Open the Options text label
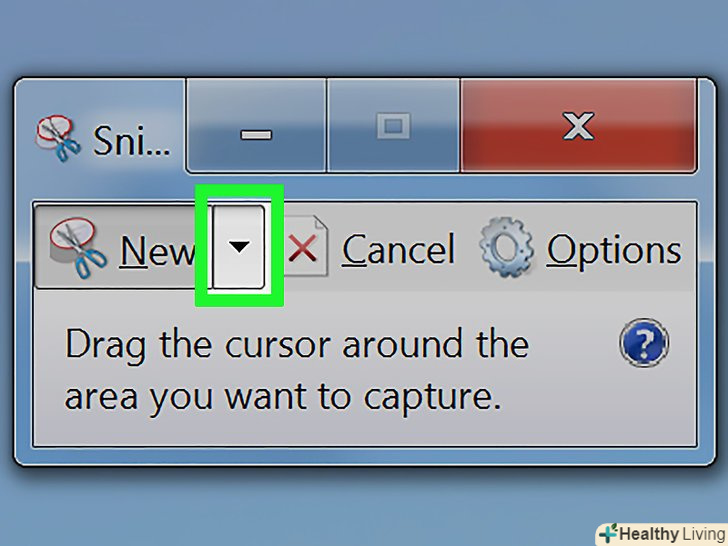728x546 pixels. [x=614, y=251]
